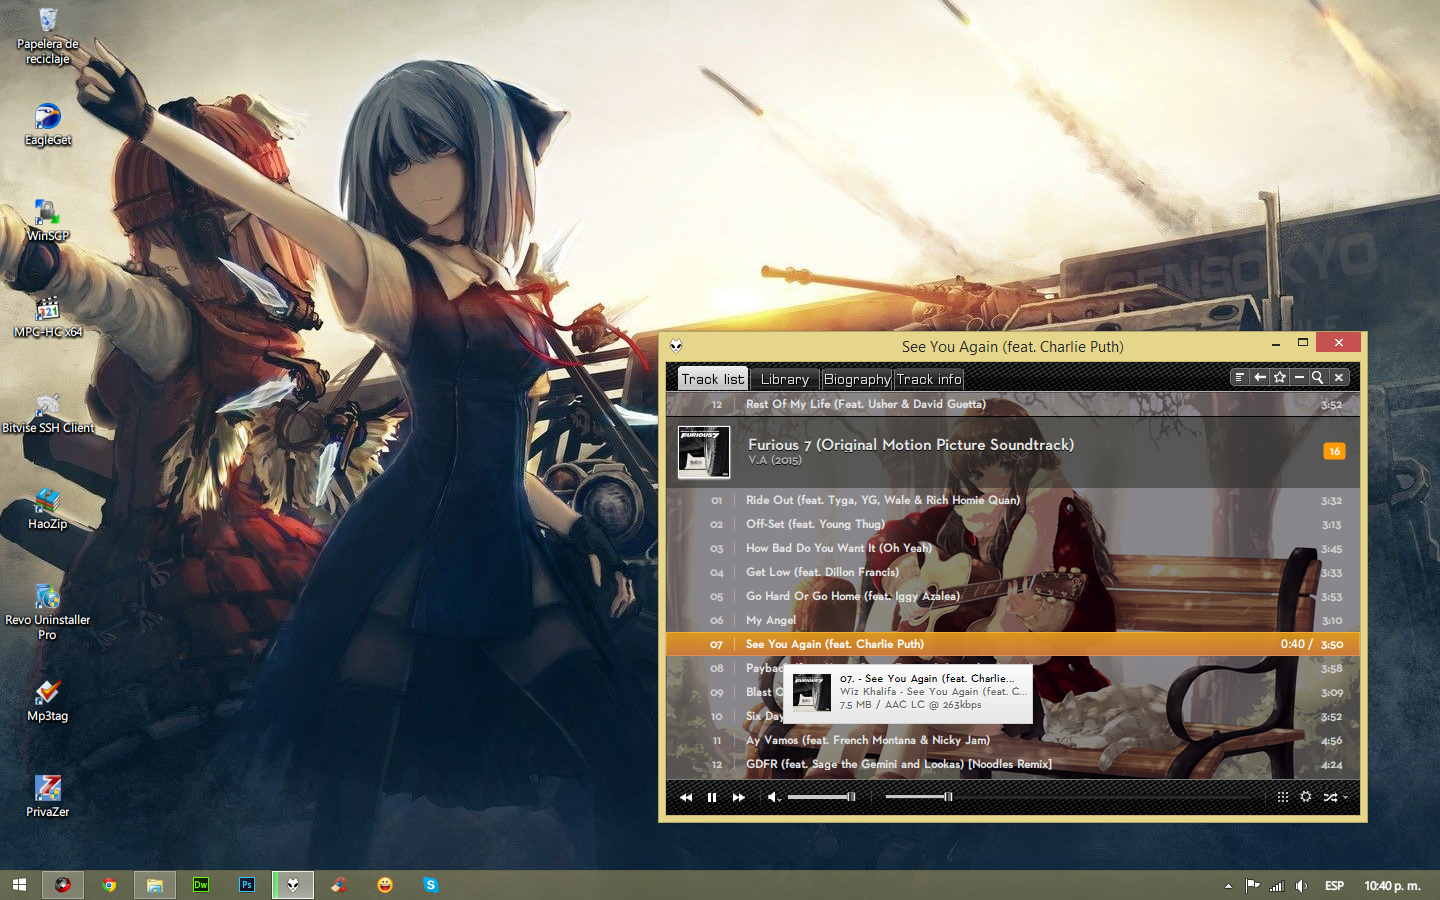Select track Off-Set (feat. Young Thug)
Image resolution: width=1440 pixels, height=900 pixels.
[x=1012, y=524]
